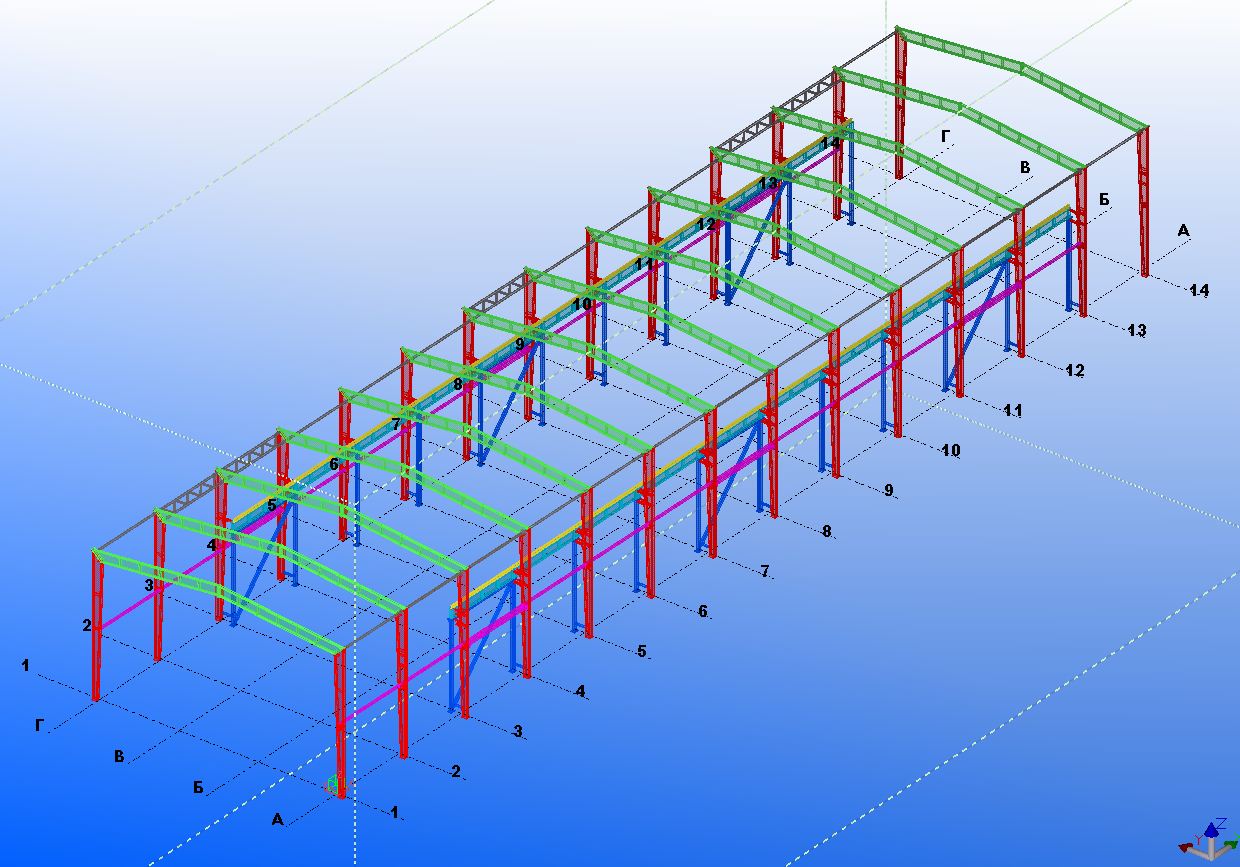Select grid label 3 beside axis А
1240x867 pixels.
pos(518,731)
